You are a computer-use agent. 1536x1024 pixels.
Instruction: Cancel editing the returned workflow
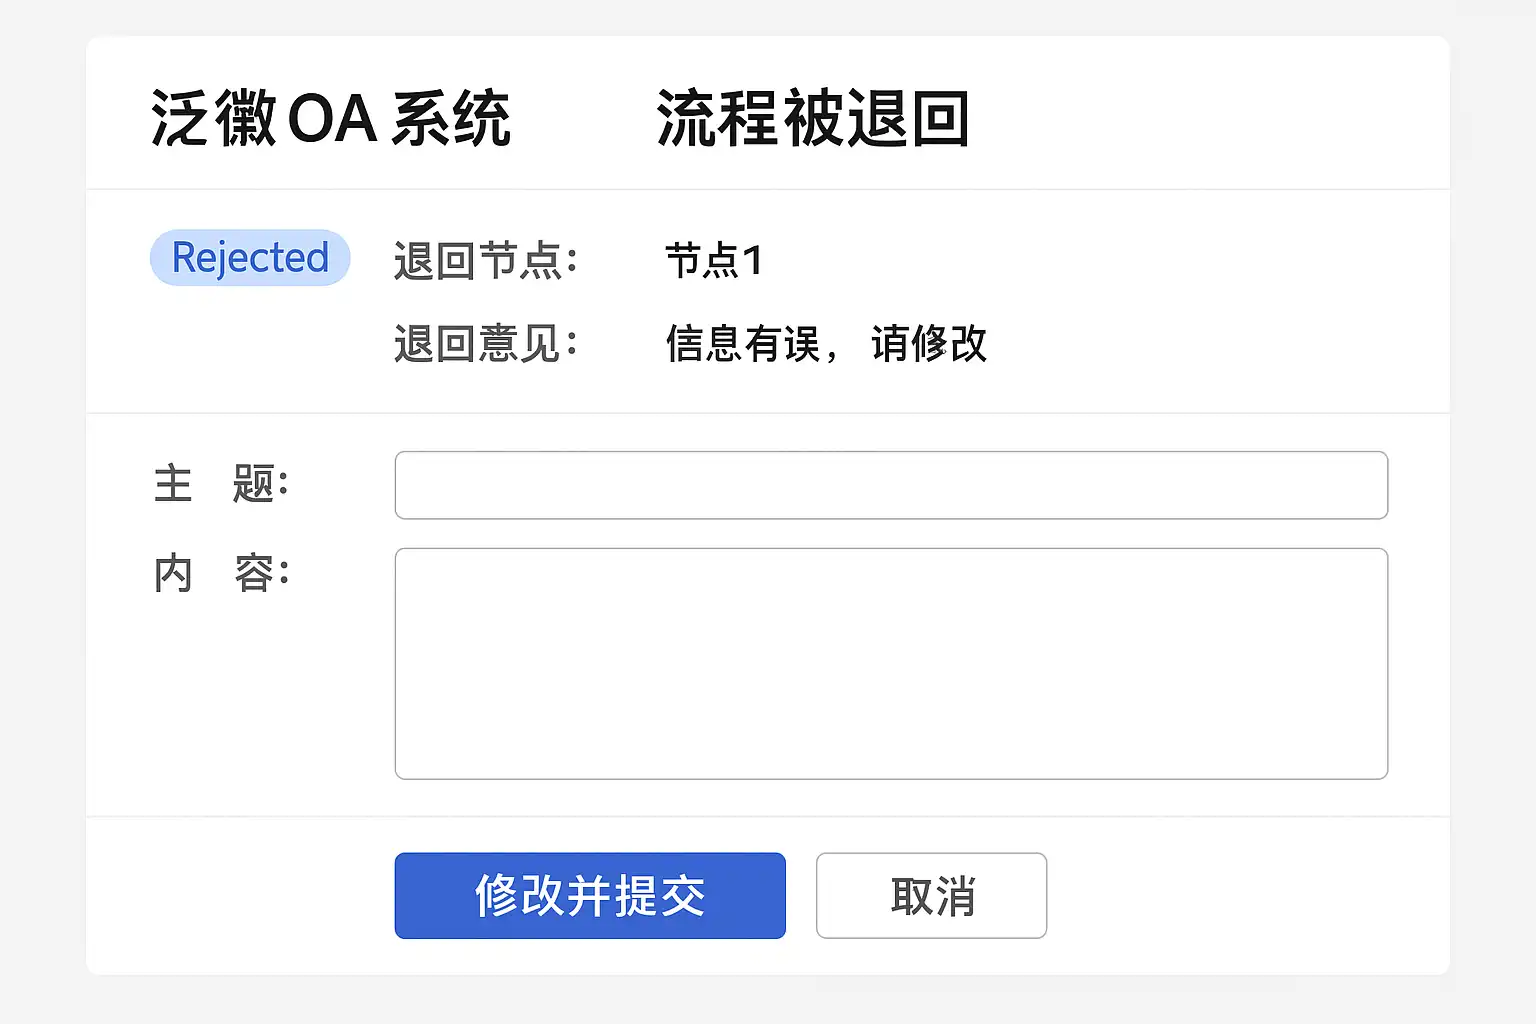coord(931,895)
